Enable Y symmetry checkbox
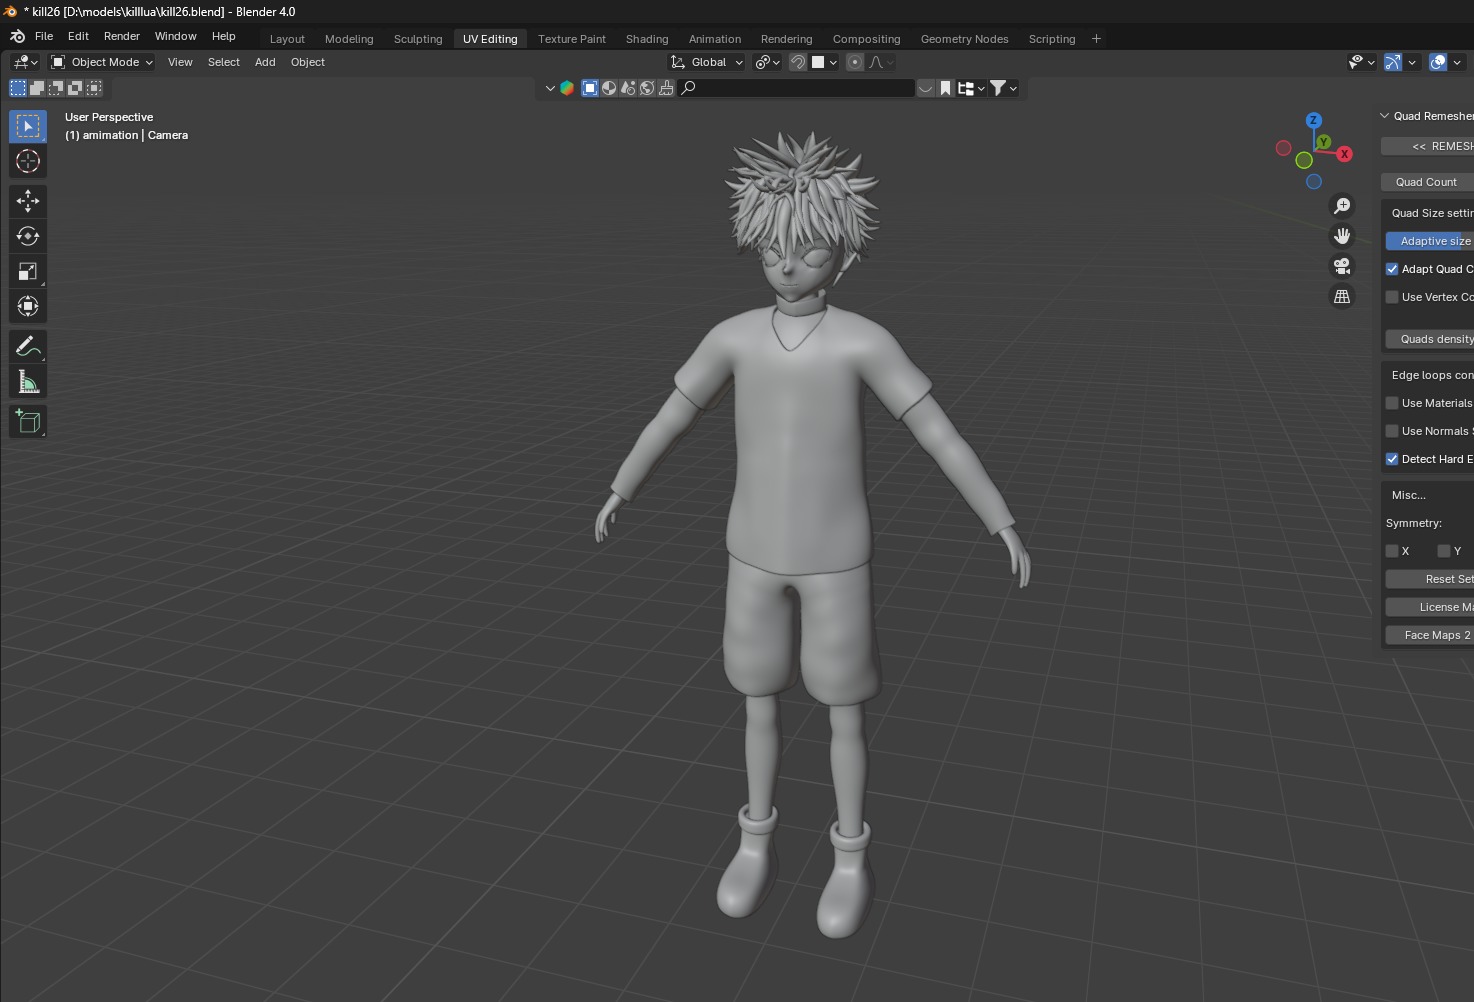This screenshot has height=1002, width=1474. pyautogui.click(x=1444, y=551)
